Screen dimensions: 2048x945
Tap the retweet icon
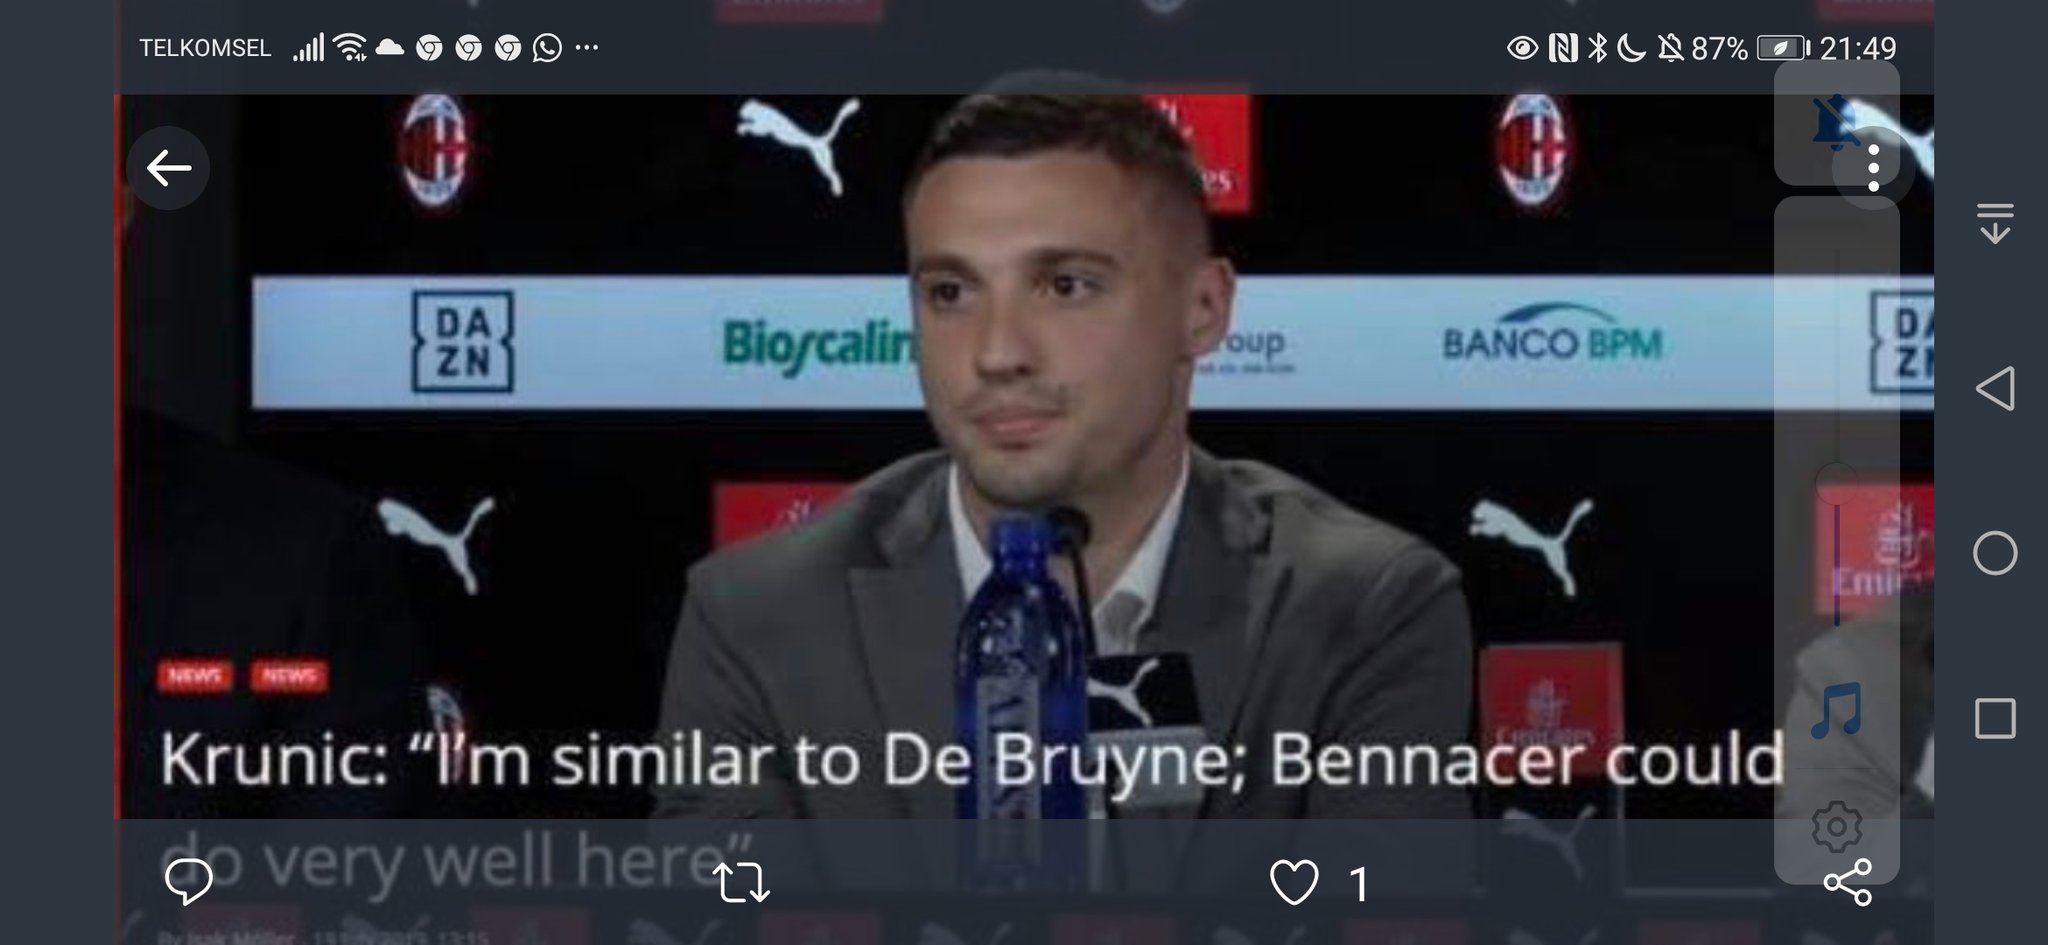[x=741, y=883]
